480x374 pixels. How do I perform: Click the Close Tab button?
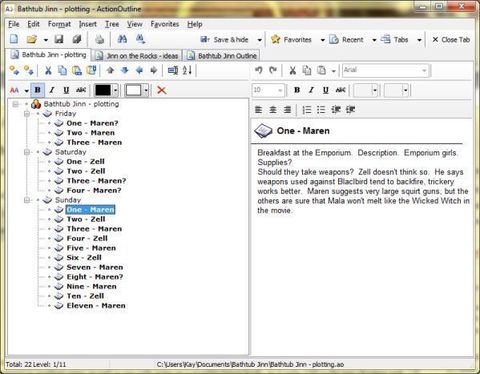(451, 40)
